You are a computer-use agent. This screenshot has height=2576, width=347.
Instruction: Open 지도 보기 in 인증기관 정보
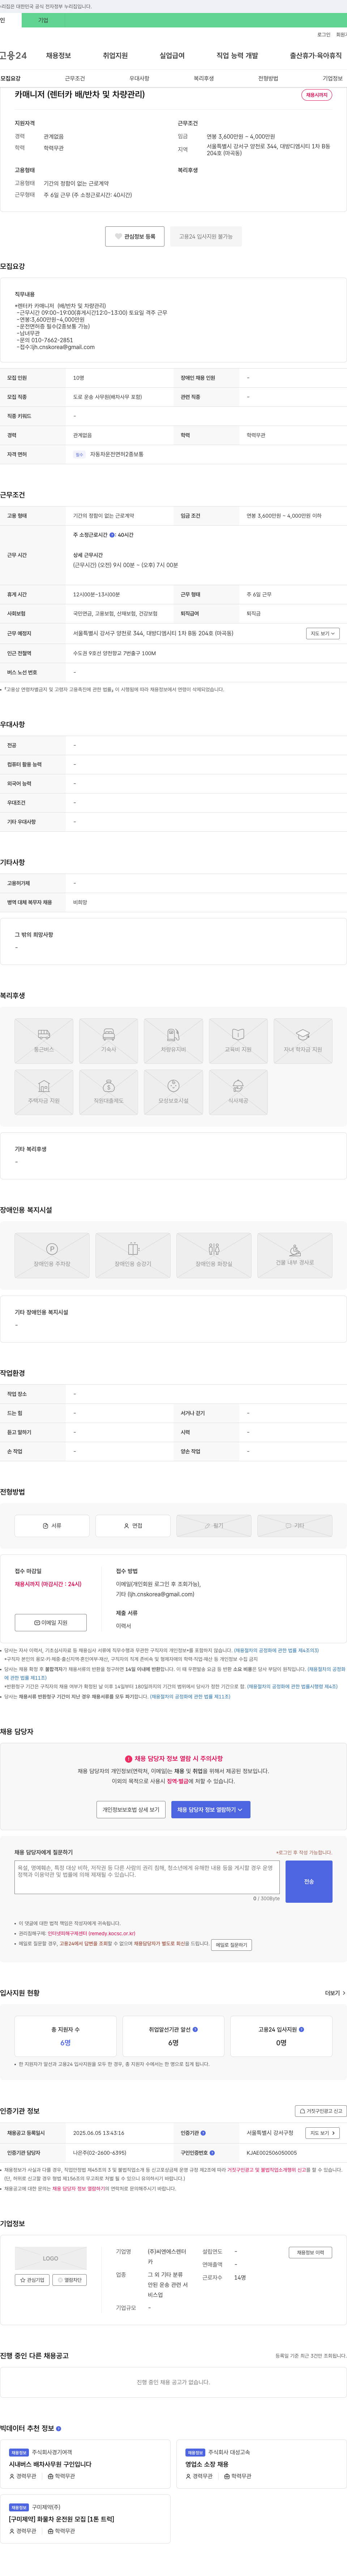point(322,2133)
